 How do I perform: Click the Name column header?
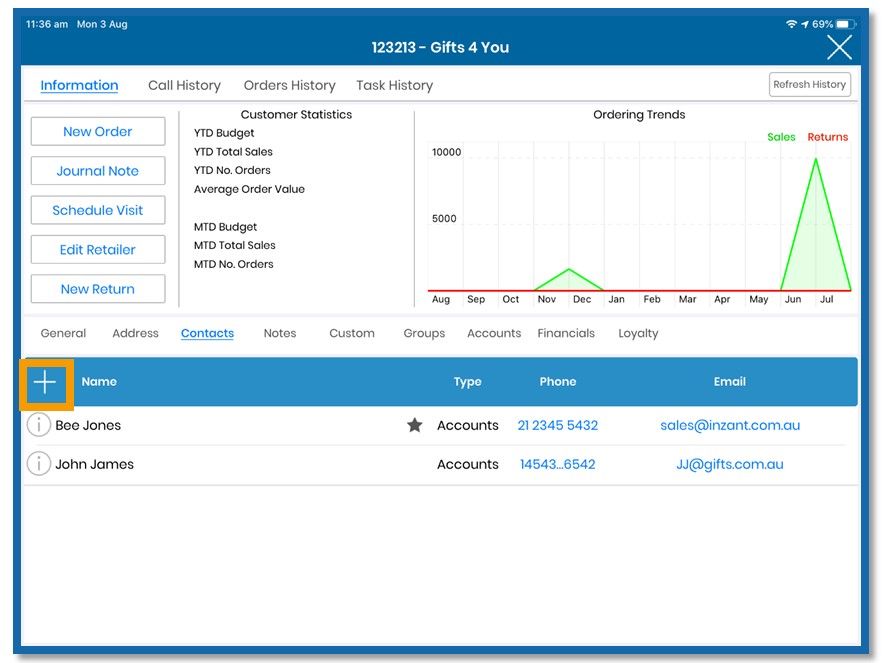coord(99,381)
